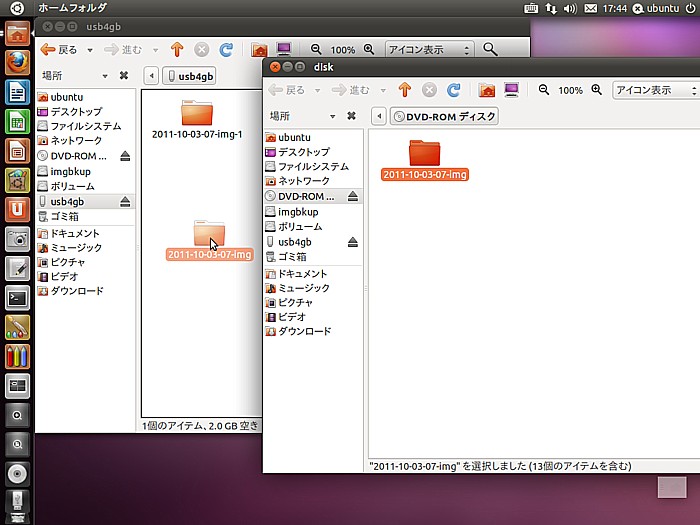Toggle path entry arrow beside DVD-ROM ディスク button
The image size is (700, 525).
tap(379, 117)
